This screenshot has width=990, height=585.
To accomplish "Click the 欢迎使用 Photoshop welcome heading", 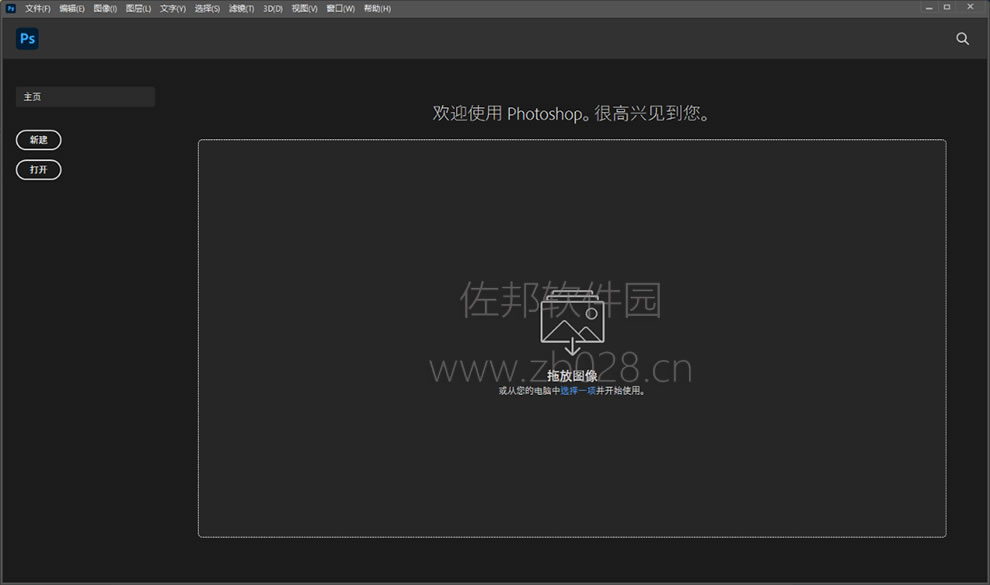I will click(x=571, y=114).
